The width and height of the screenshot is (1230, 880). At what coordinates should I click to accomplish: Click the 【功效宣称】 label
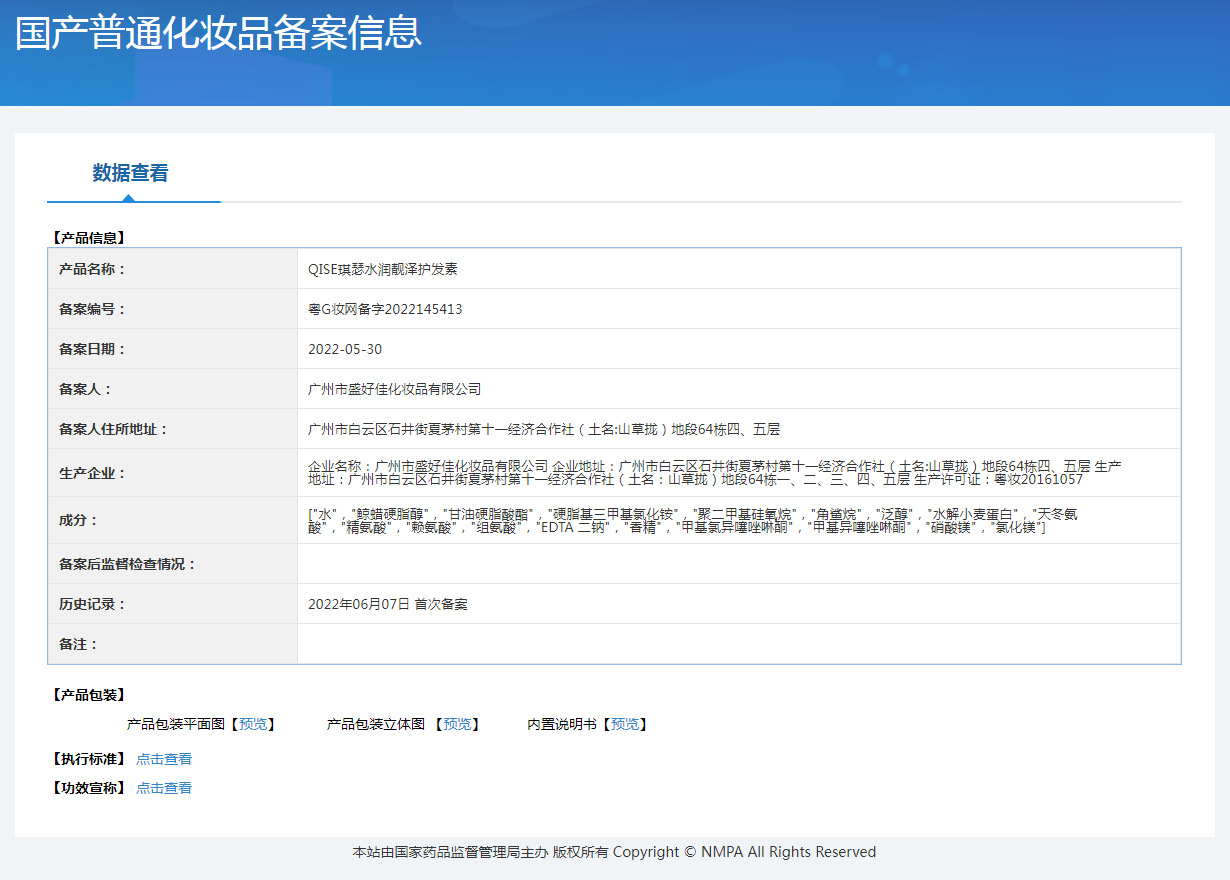[88, 788]
